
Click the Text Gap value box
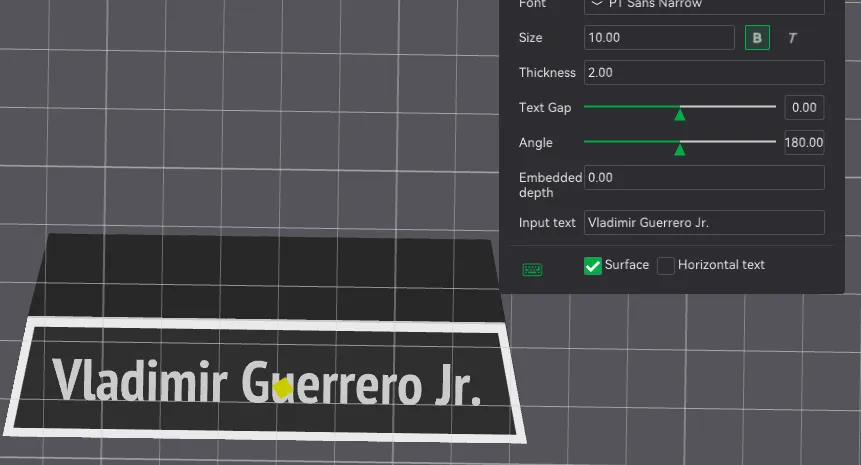(804, 108)
